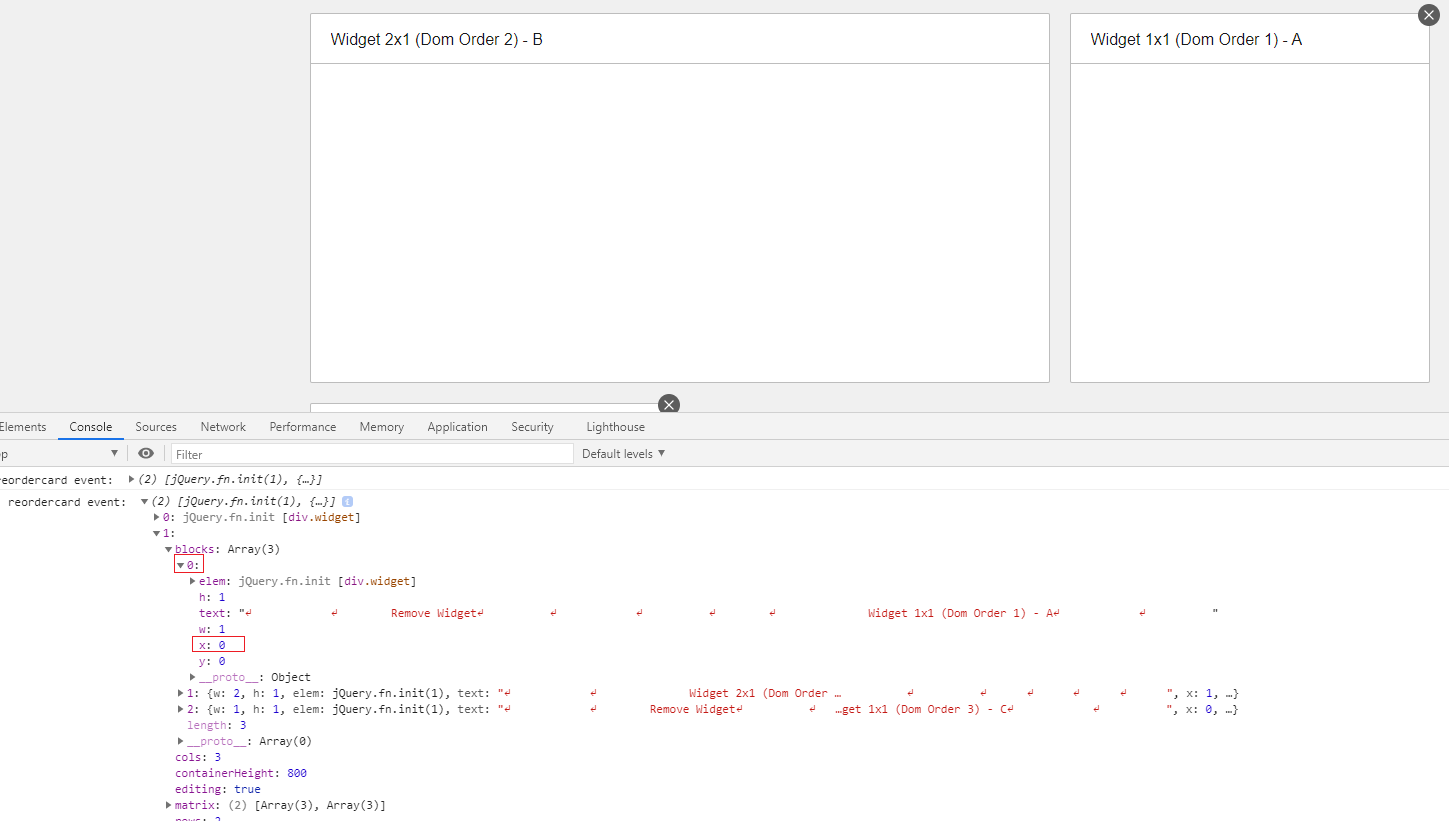Switch to the Sources tab
This screenshot has width=1449, height=835.
156,427
